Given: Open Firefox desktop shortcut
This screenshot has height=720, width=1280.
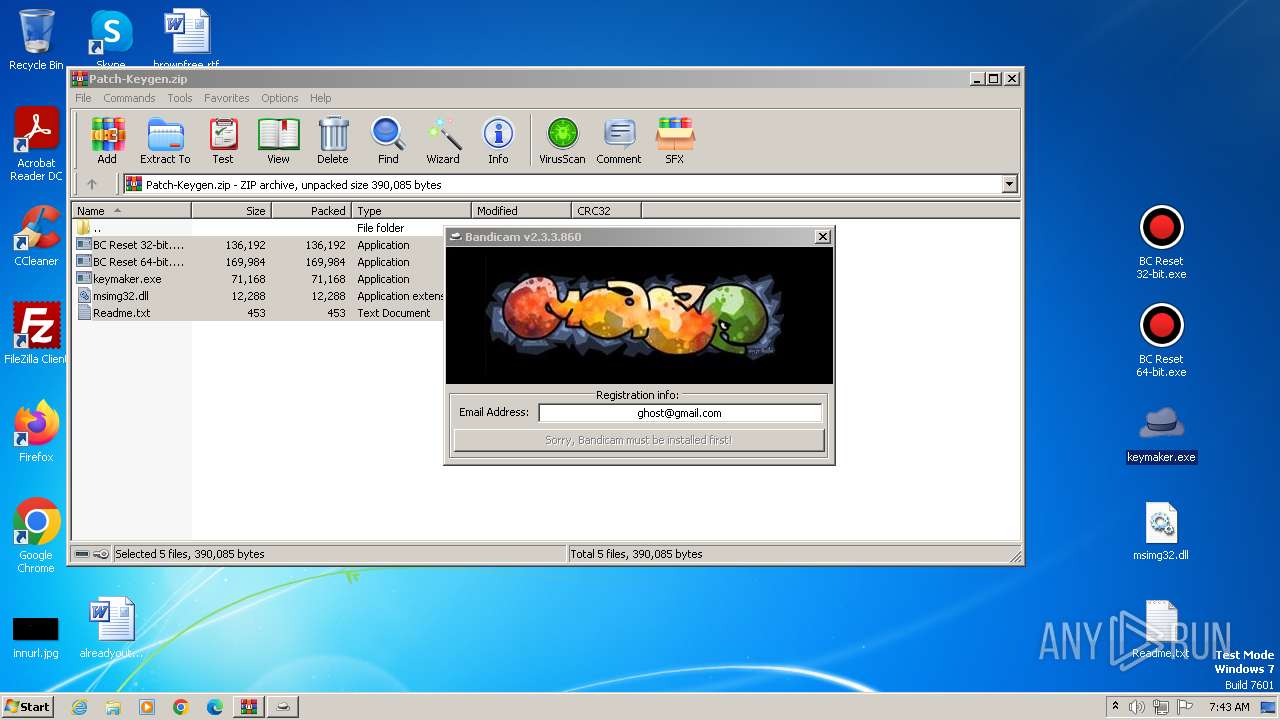Looking at the screenshot, I should pos(36,432).
